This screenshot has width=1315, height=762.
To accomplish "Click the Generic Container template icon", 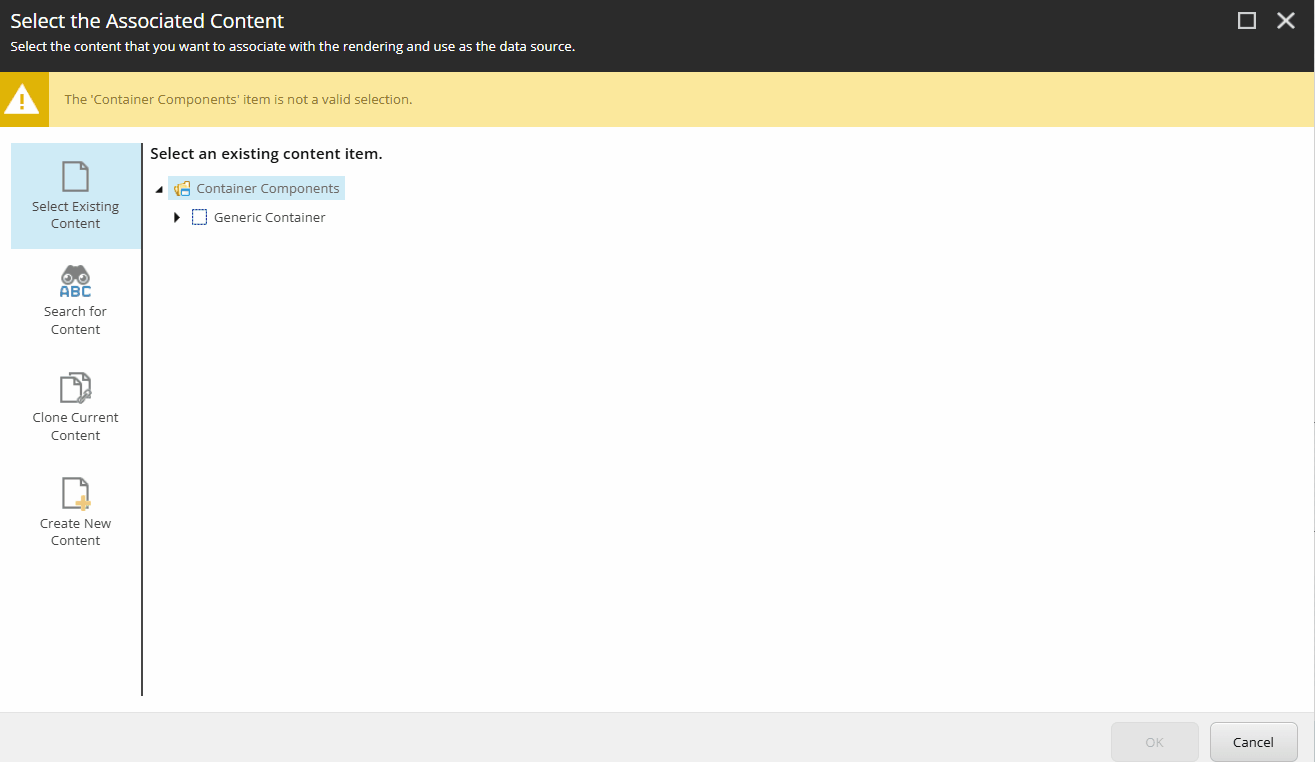I will (x=198, y=216).
